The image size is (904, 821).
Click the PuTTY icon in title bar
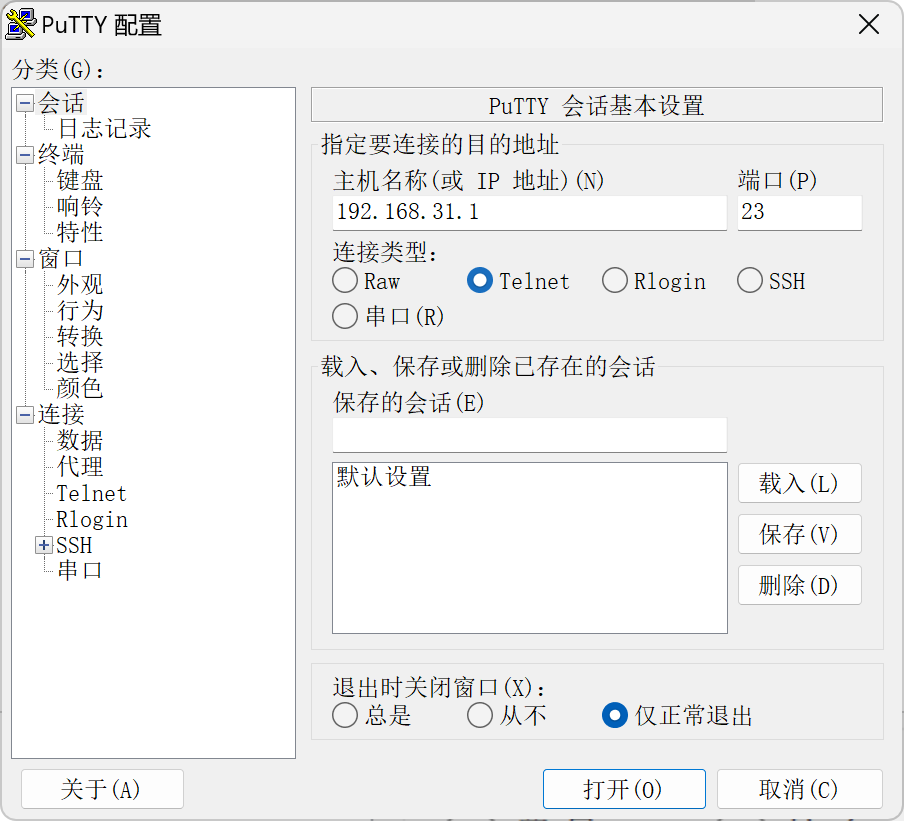[21, 25]
